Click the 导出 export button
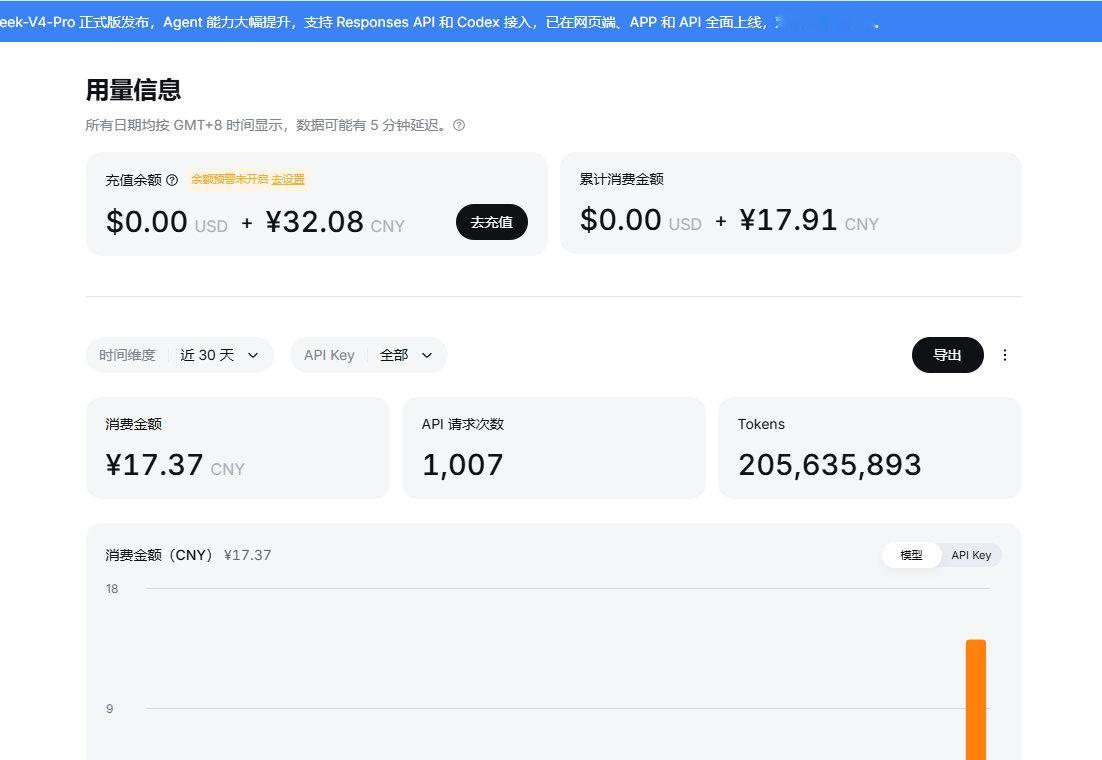This screenshot has height=760, width=1102. (x=947, y=355)
